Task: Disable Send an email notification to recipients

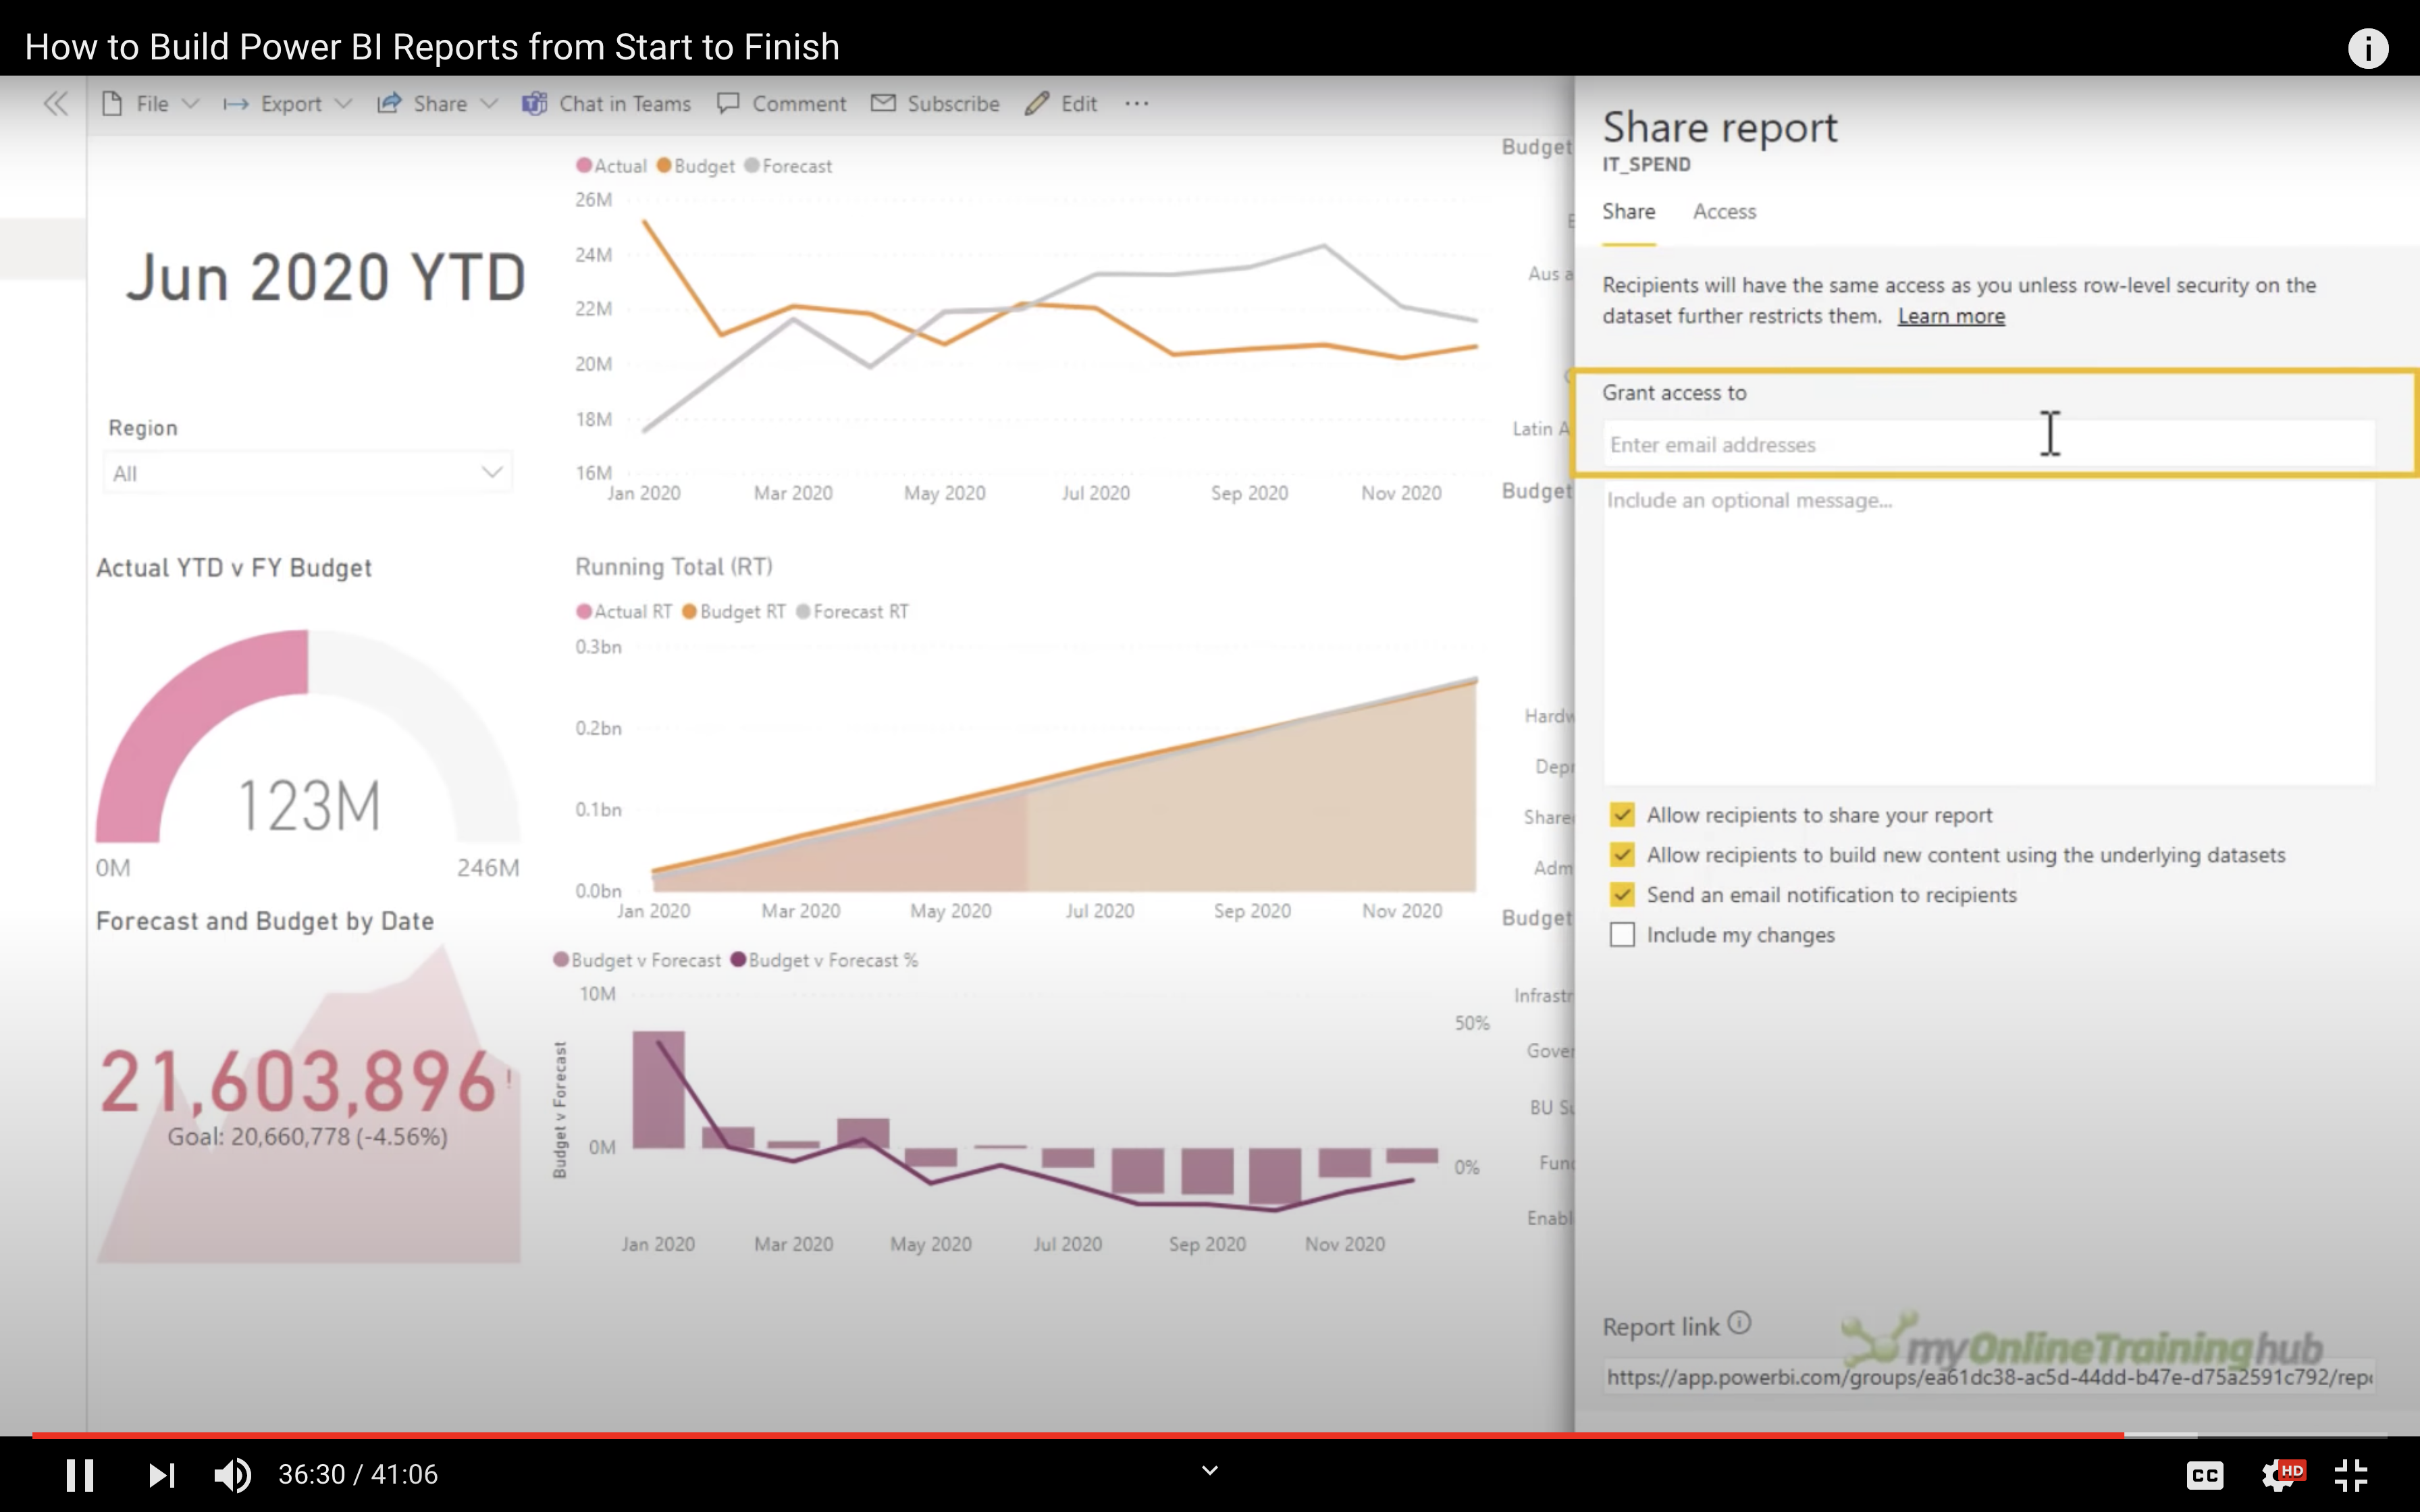Action: point(1622,895)
